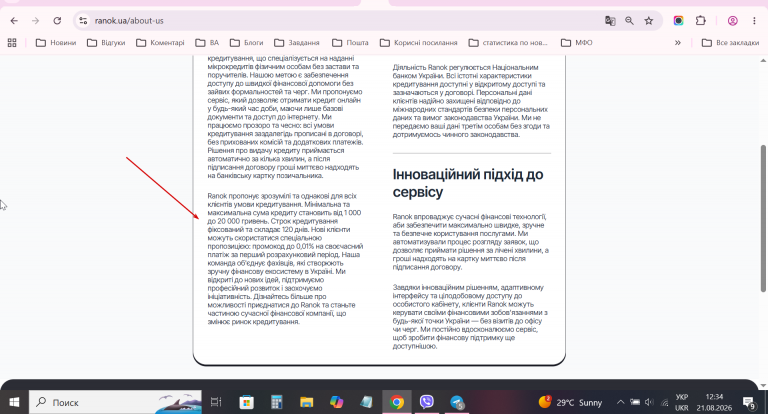Open the ВА bookmark folder
The image size is (768, 414).
(x=207, y=43)
